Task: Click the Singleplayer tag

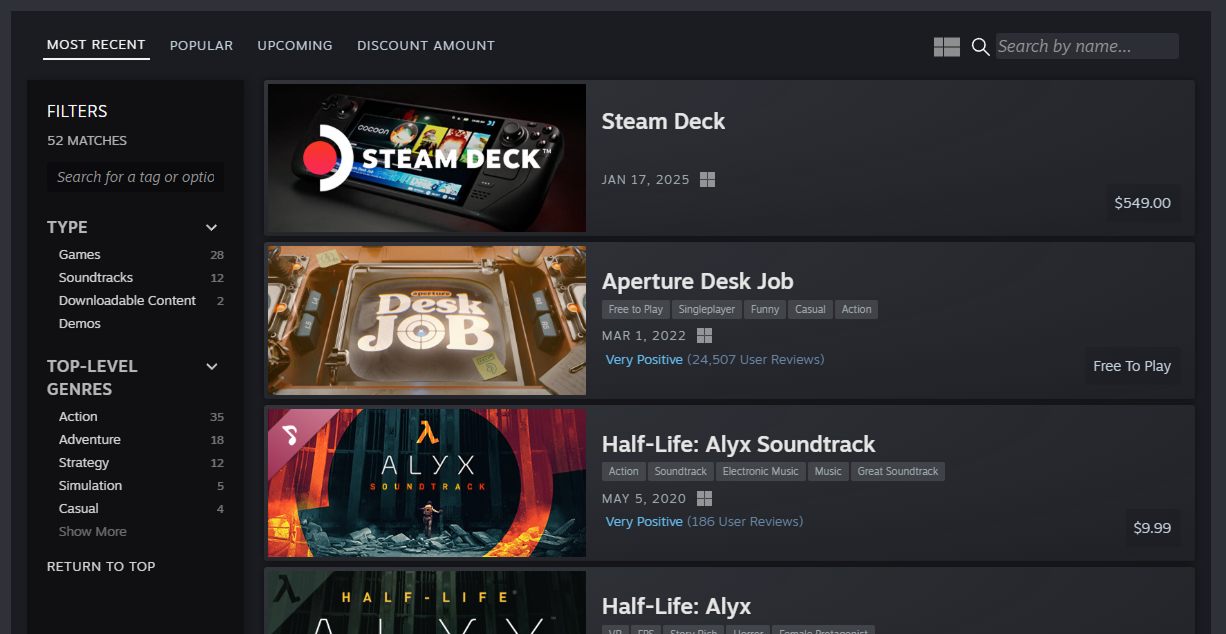Action: (x=707, y=310)
